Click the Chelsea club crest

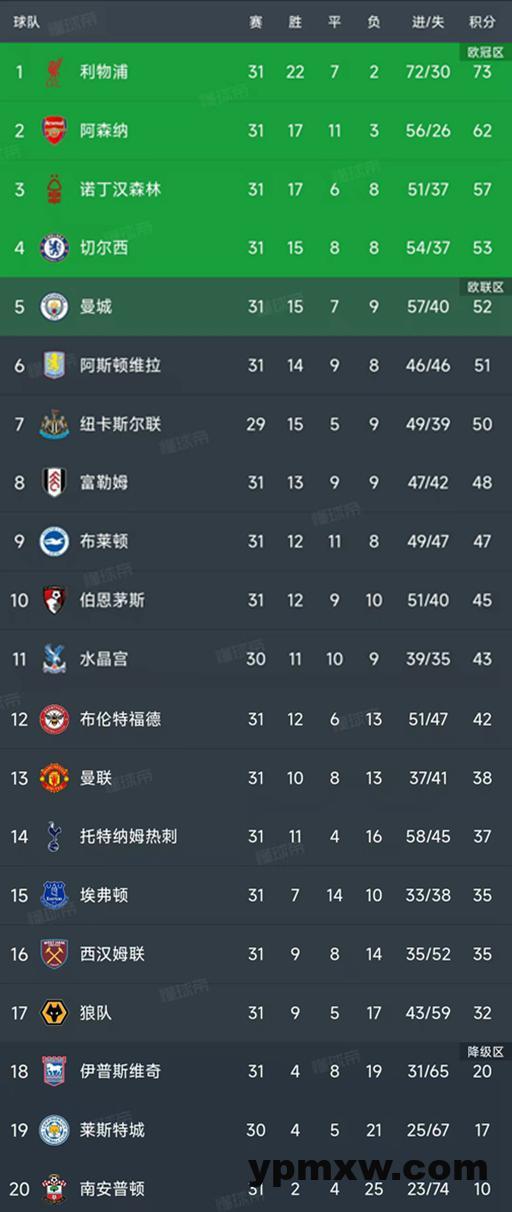[54, 248]
